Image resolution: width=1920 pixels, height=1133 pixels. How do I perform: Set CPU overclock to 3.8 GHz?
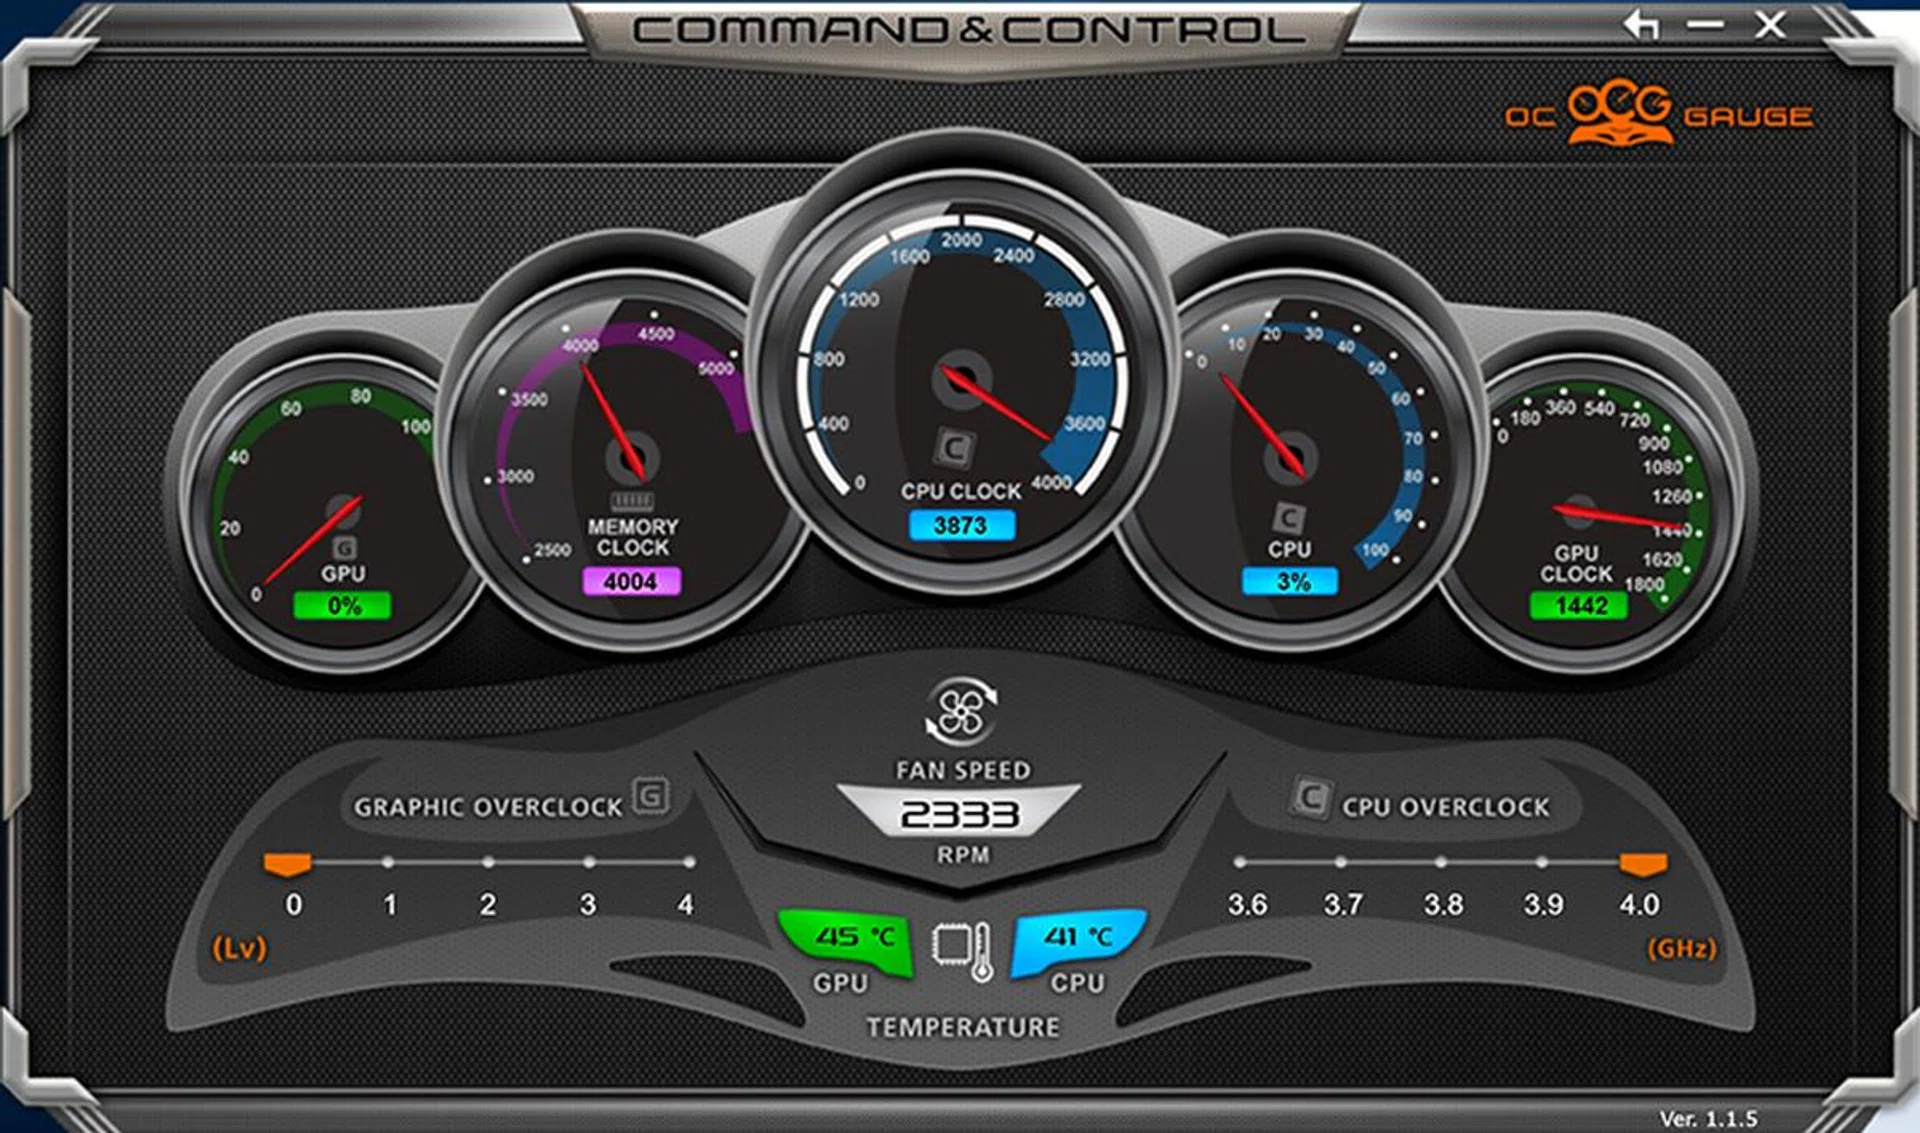1441,861
